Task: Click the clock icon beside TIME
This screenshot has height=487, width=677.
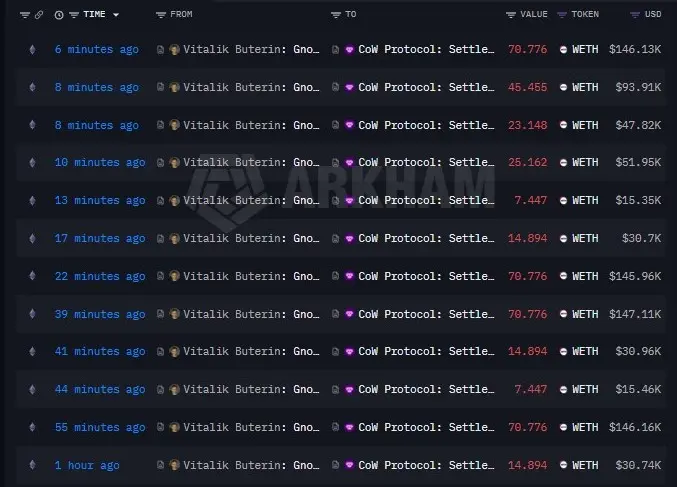Action: tap(59, 15)
